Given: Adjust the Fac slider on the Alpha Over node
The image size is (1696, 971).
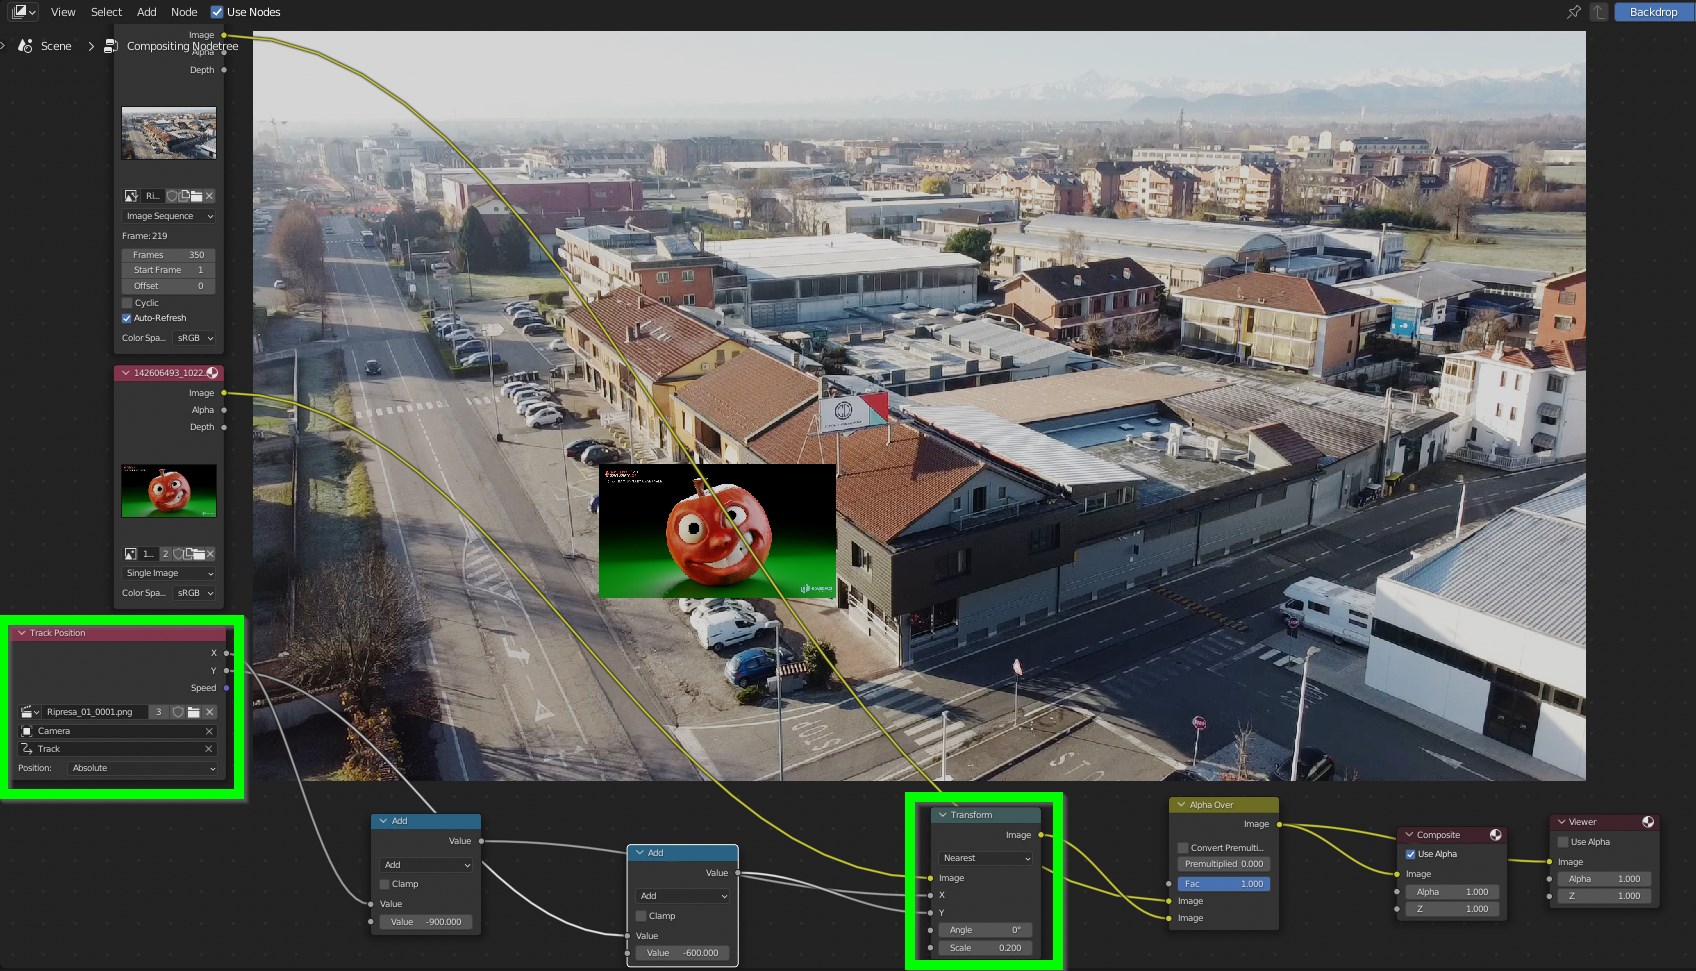Looking at the screenshot, I should pyautogui.click(x=1223, y=883).
